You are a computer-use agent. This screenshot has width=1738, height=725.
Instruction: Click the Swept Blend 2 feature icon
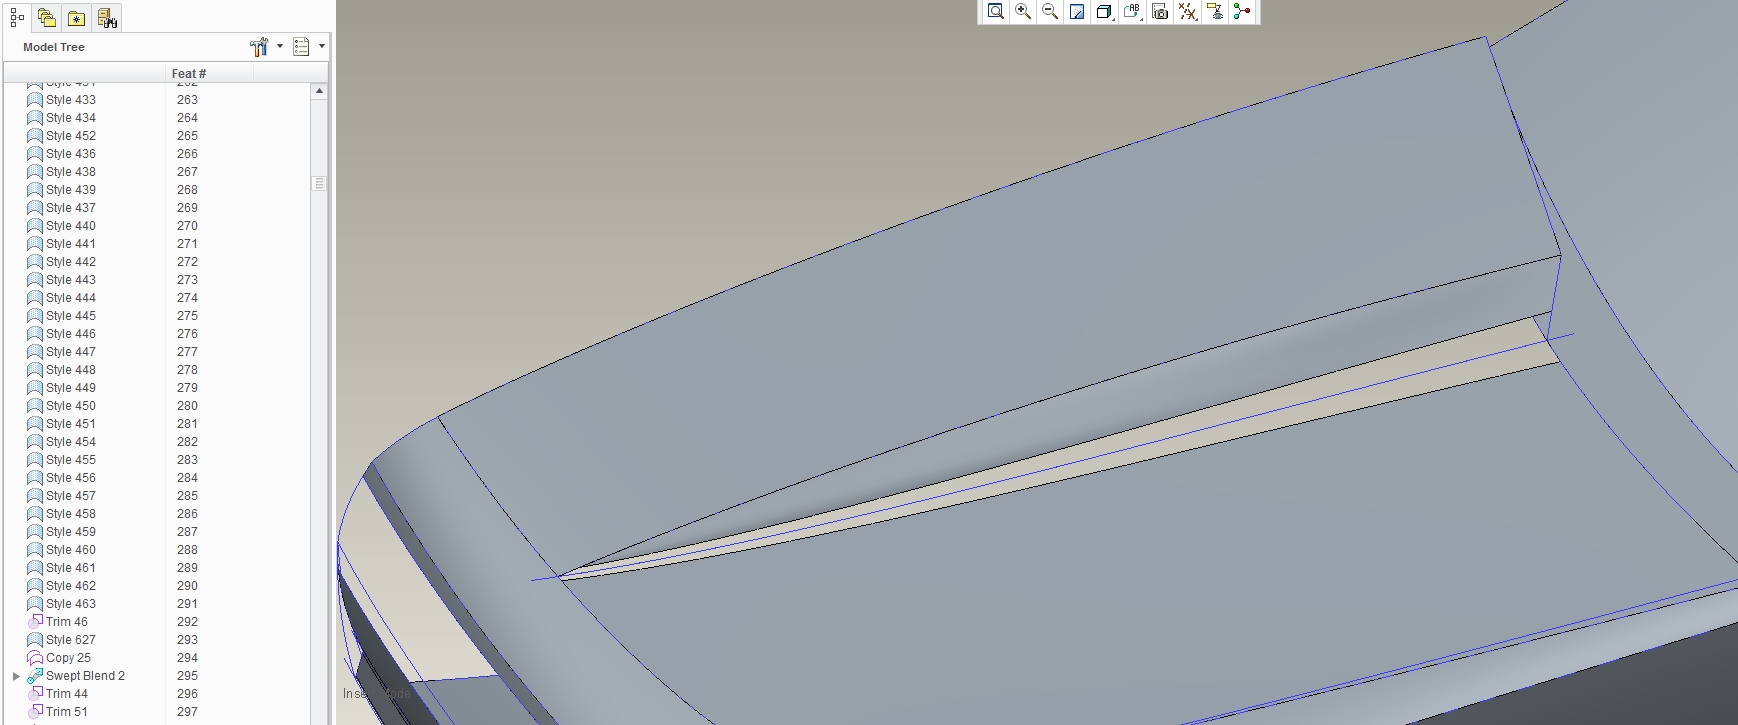coord(35,676)
